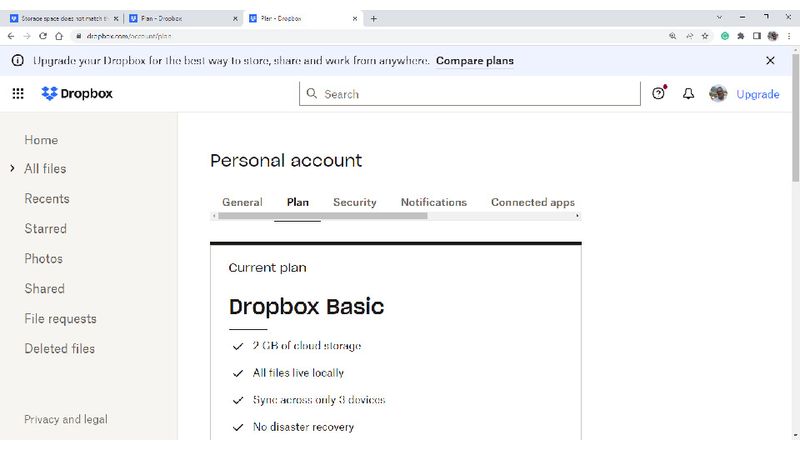
Task: Dismiss the upgrade banner
Action: (770, 61)
